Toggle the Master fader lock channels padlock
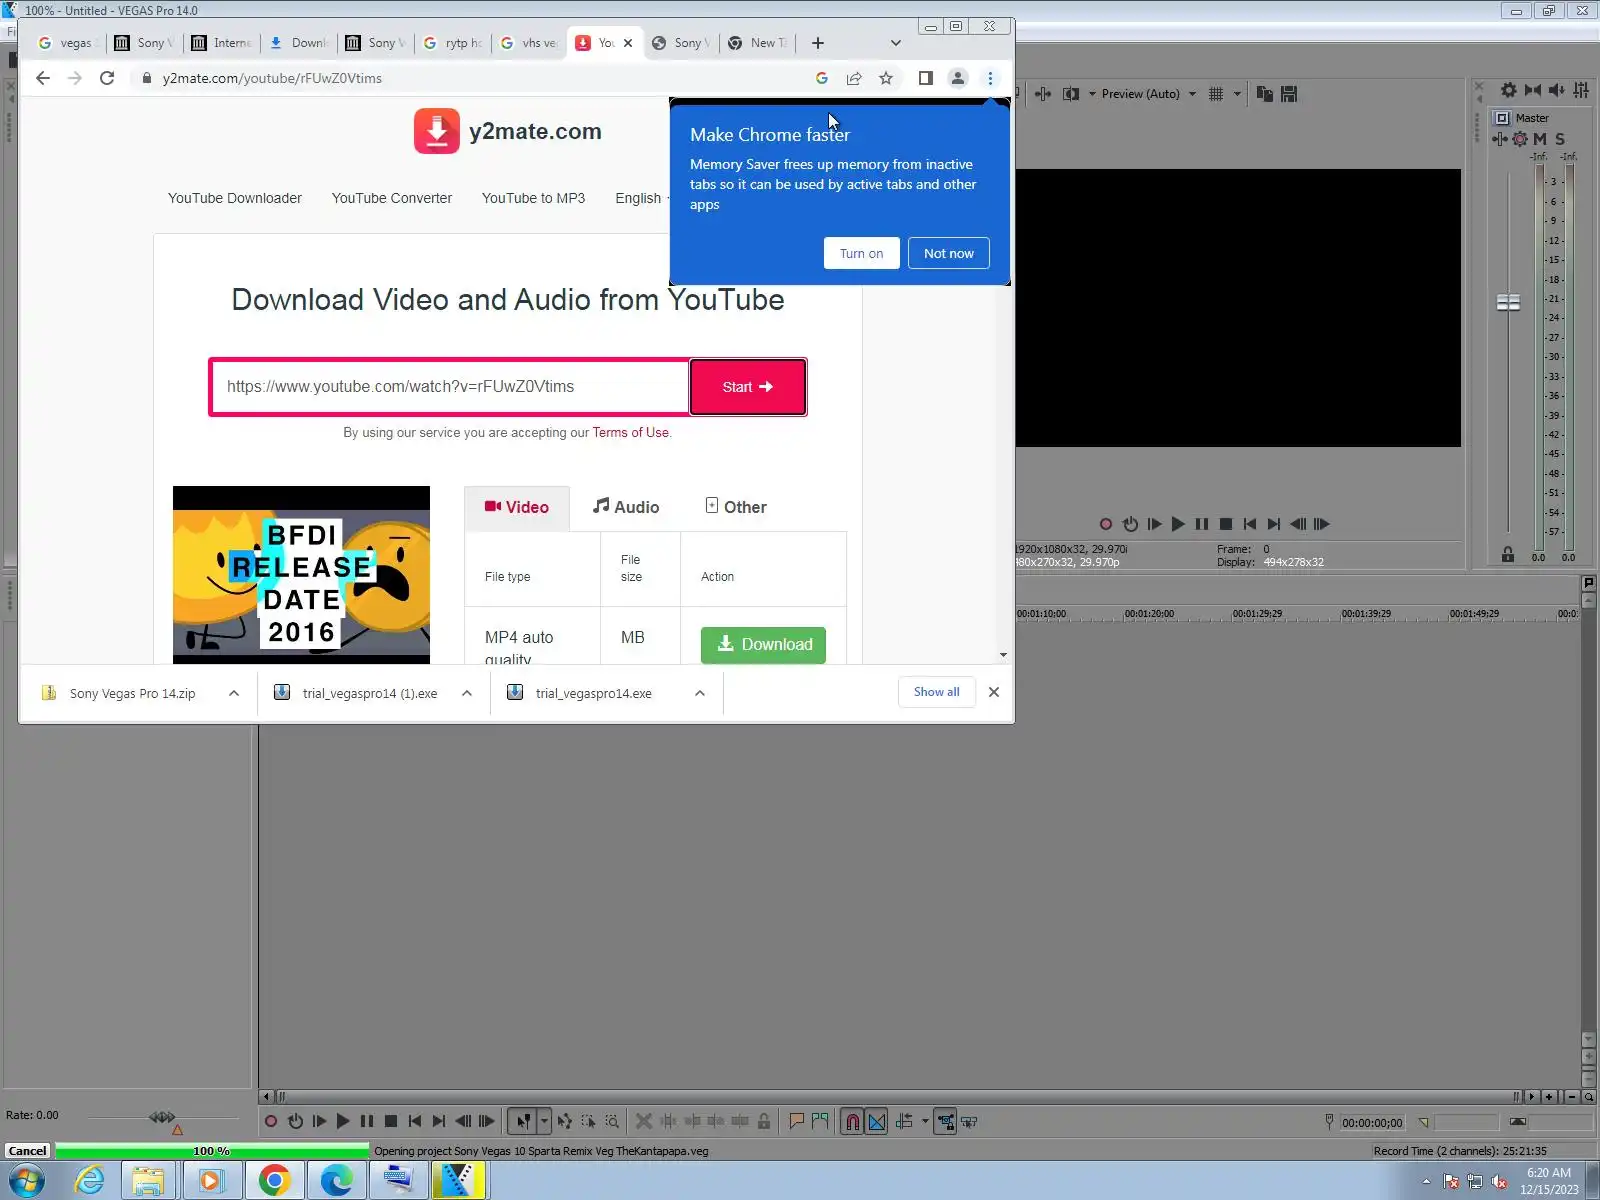This screenshot has width=1600, height=1200. coord(1508,555)
